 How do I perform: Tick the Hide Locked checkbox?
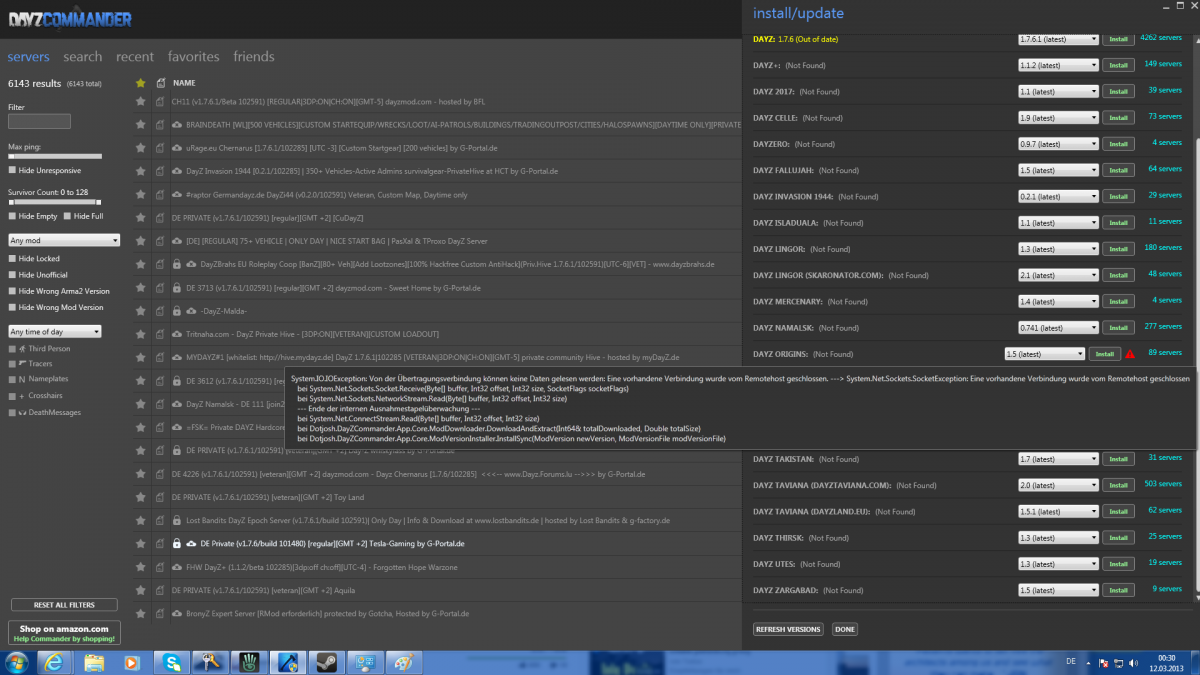pyautogui.click(x=13, y=259)
